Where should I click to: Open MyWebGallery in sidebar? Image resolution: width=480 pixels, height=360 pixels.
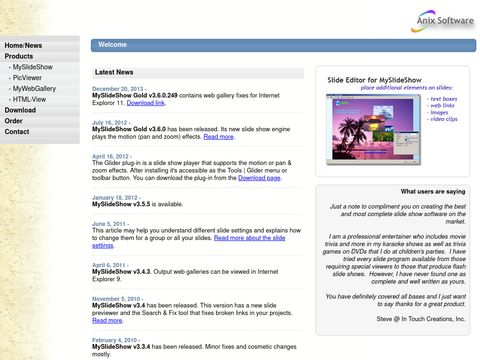[x=34, y=89]
